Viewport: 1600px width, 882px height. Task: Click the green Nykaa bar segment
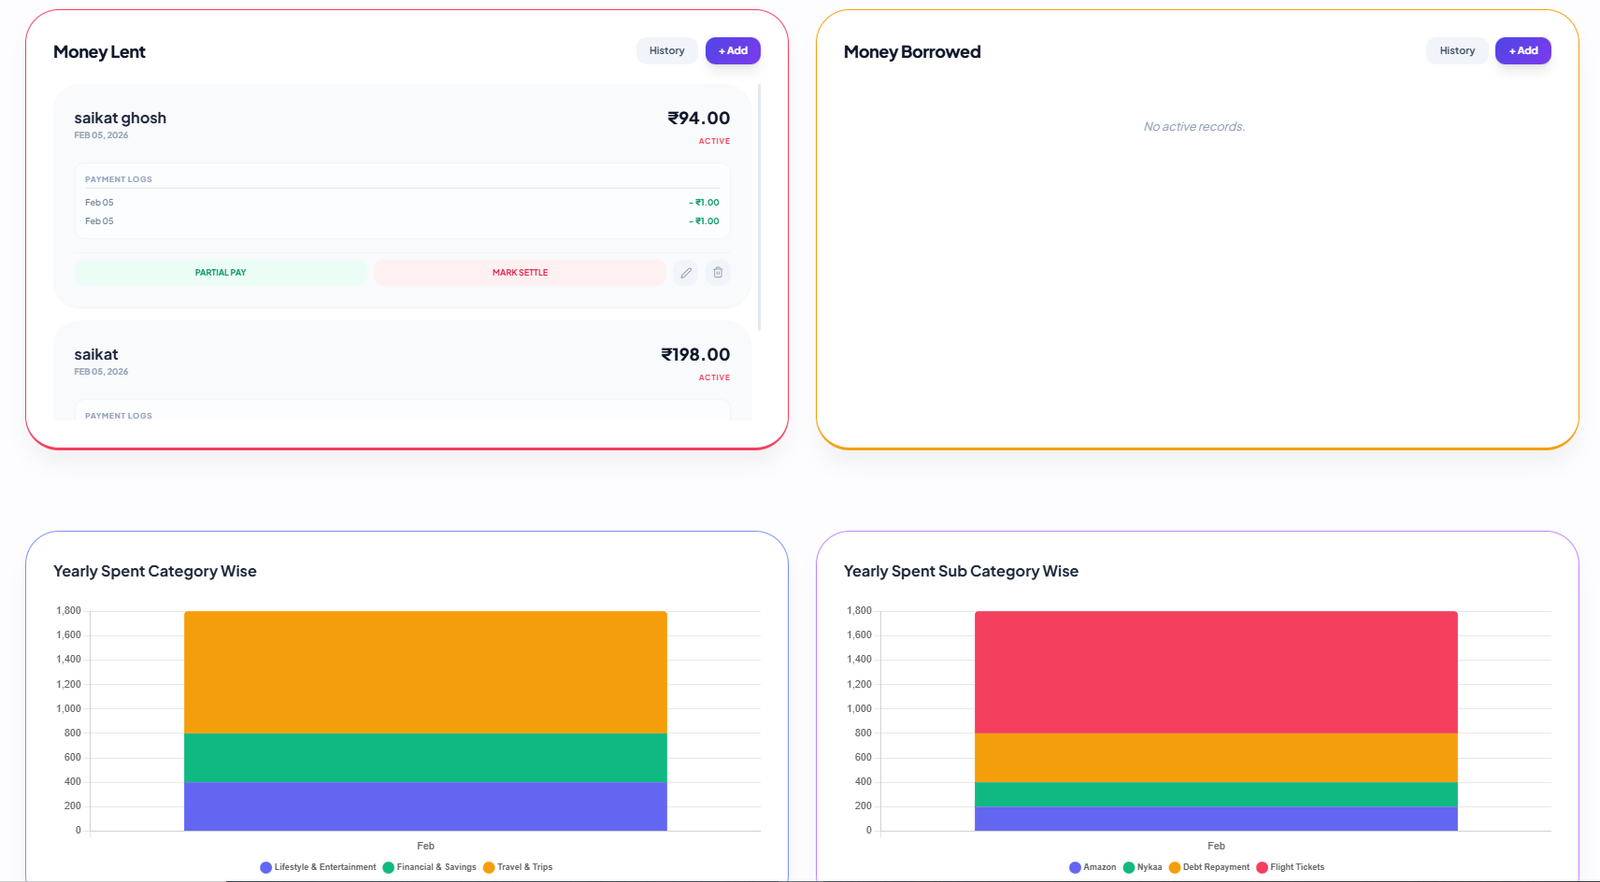[1216, 794]
